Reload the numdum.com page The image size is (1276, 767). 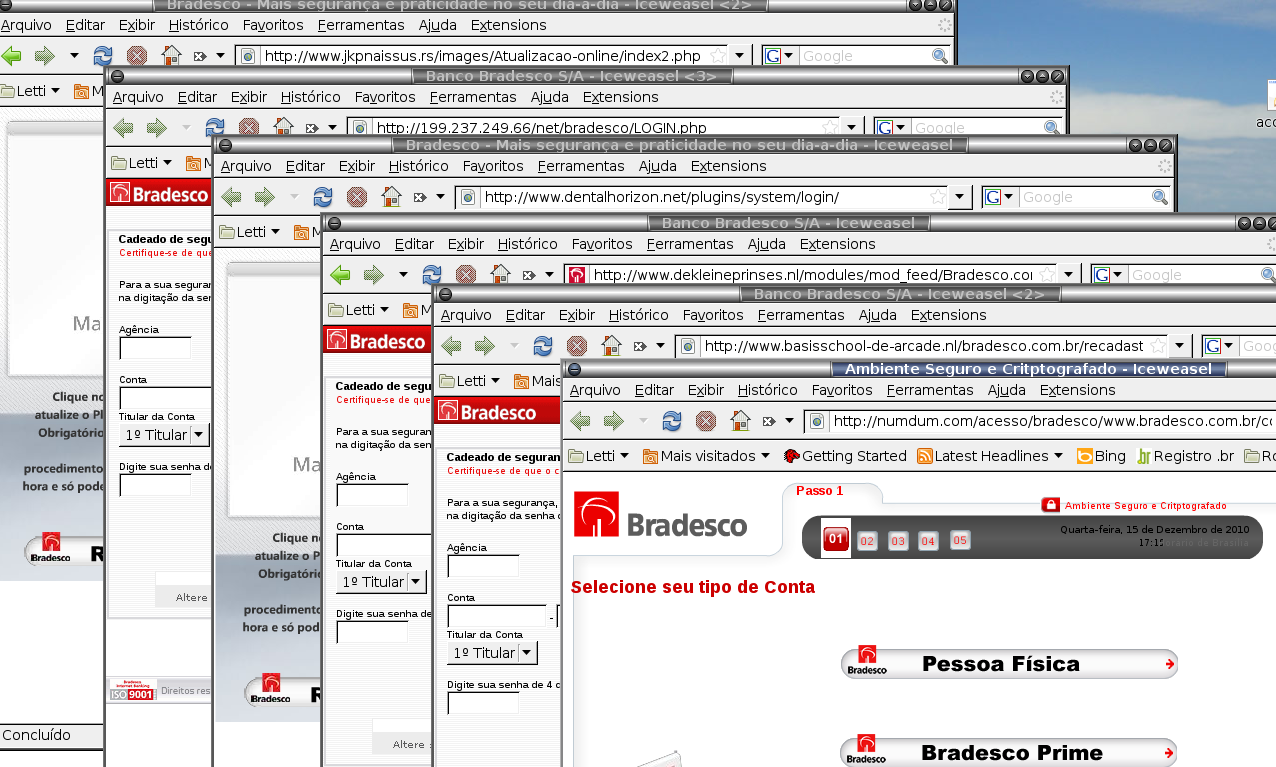click(x=672, y=420)
